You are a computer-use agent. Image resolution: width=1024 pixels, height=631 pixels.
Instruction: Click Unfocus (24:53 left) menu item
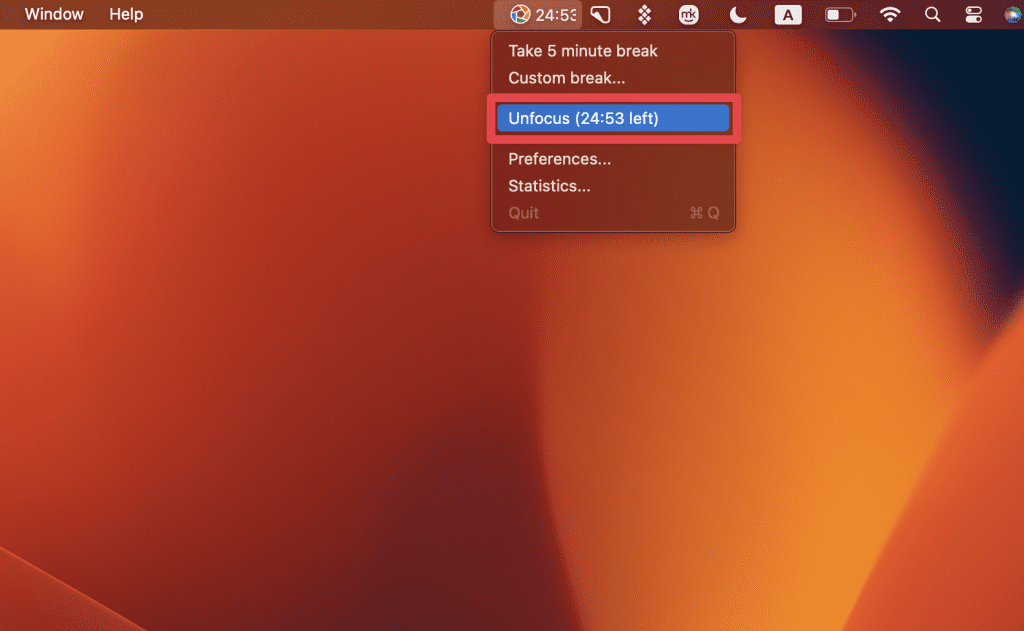click(613, 118)
